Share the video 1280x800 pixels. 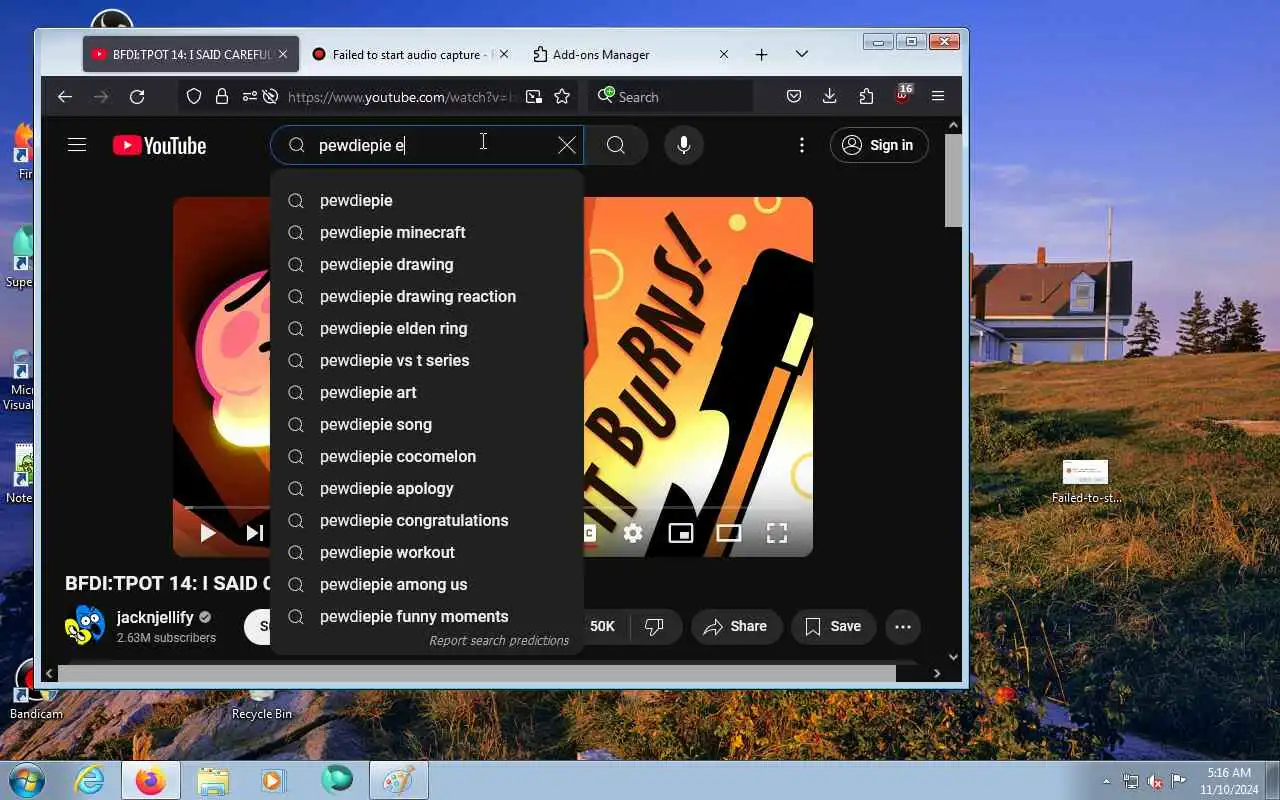click(735, 627)
